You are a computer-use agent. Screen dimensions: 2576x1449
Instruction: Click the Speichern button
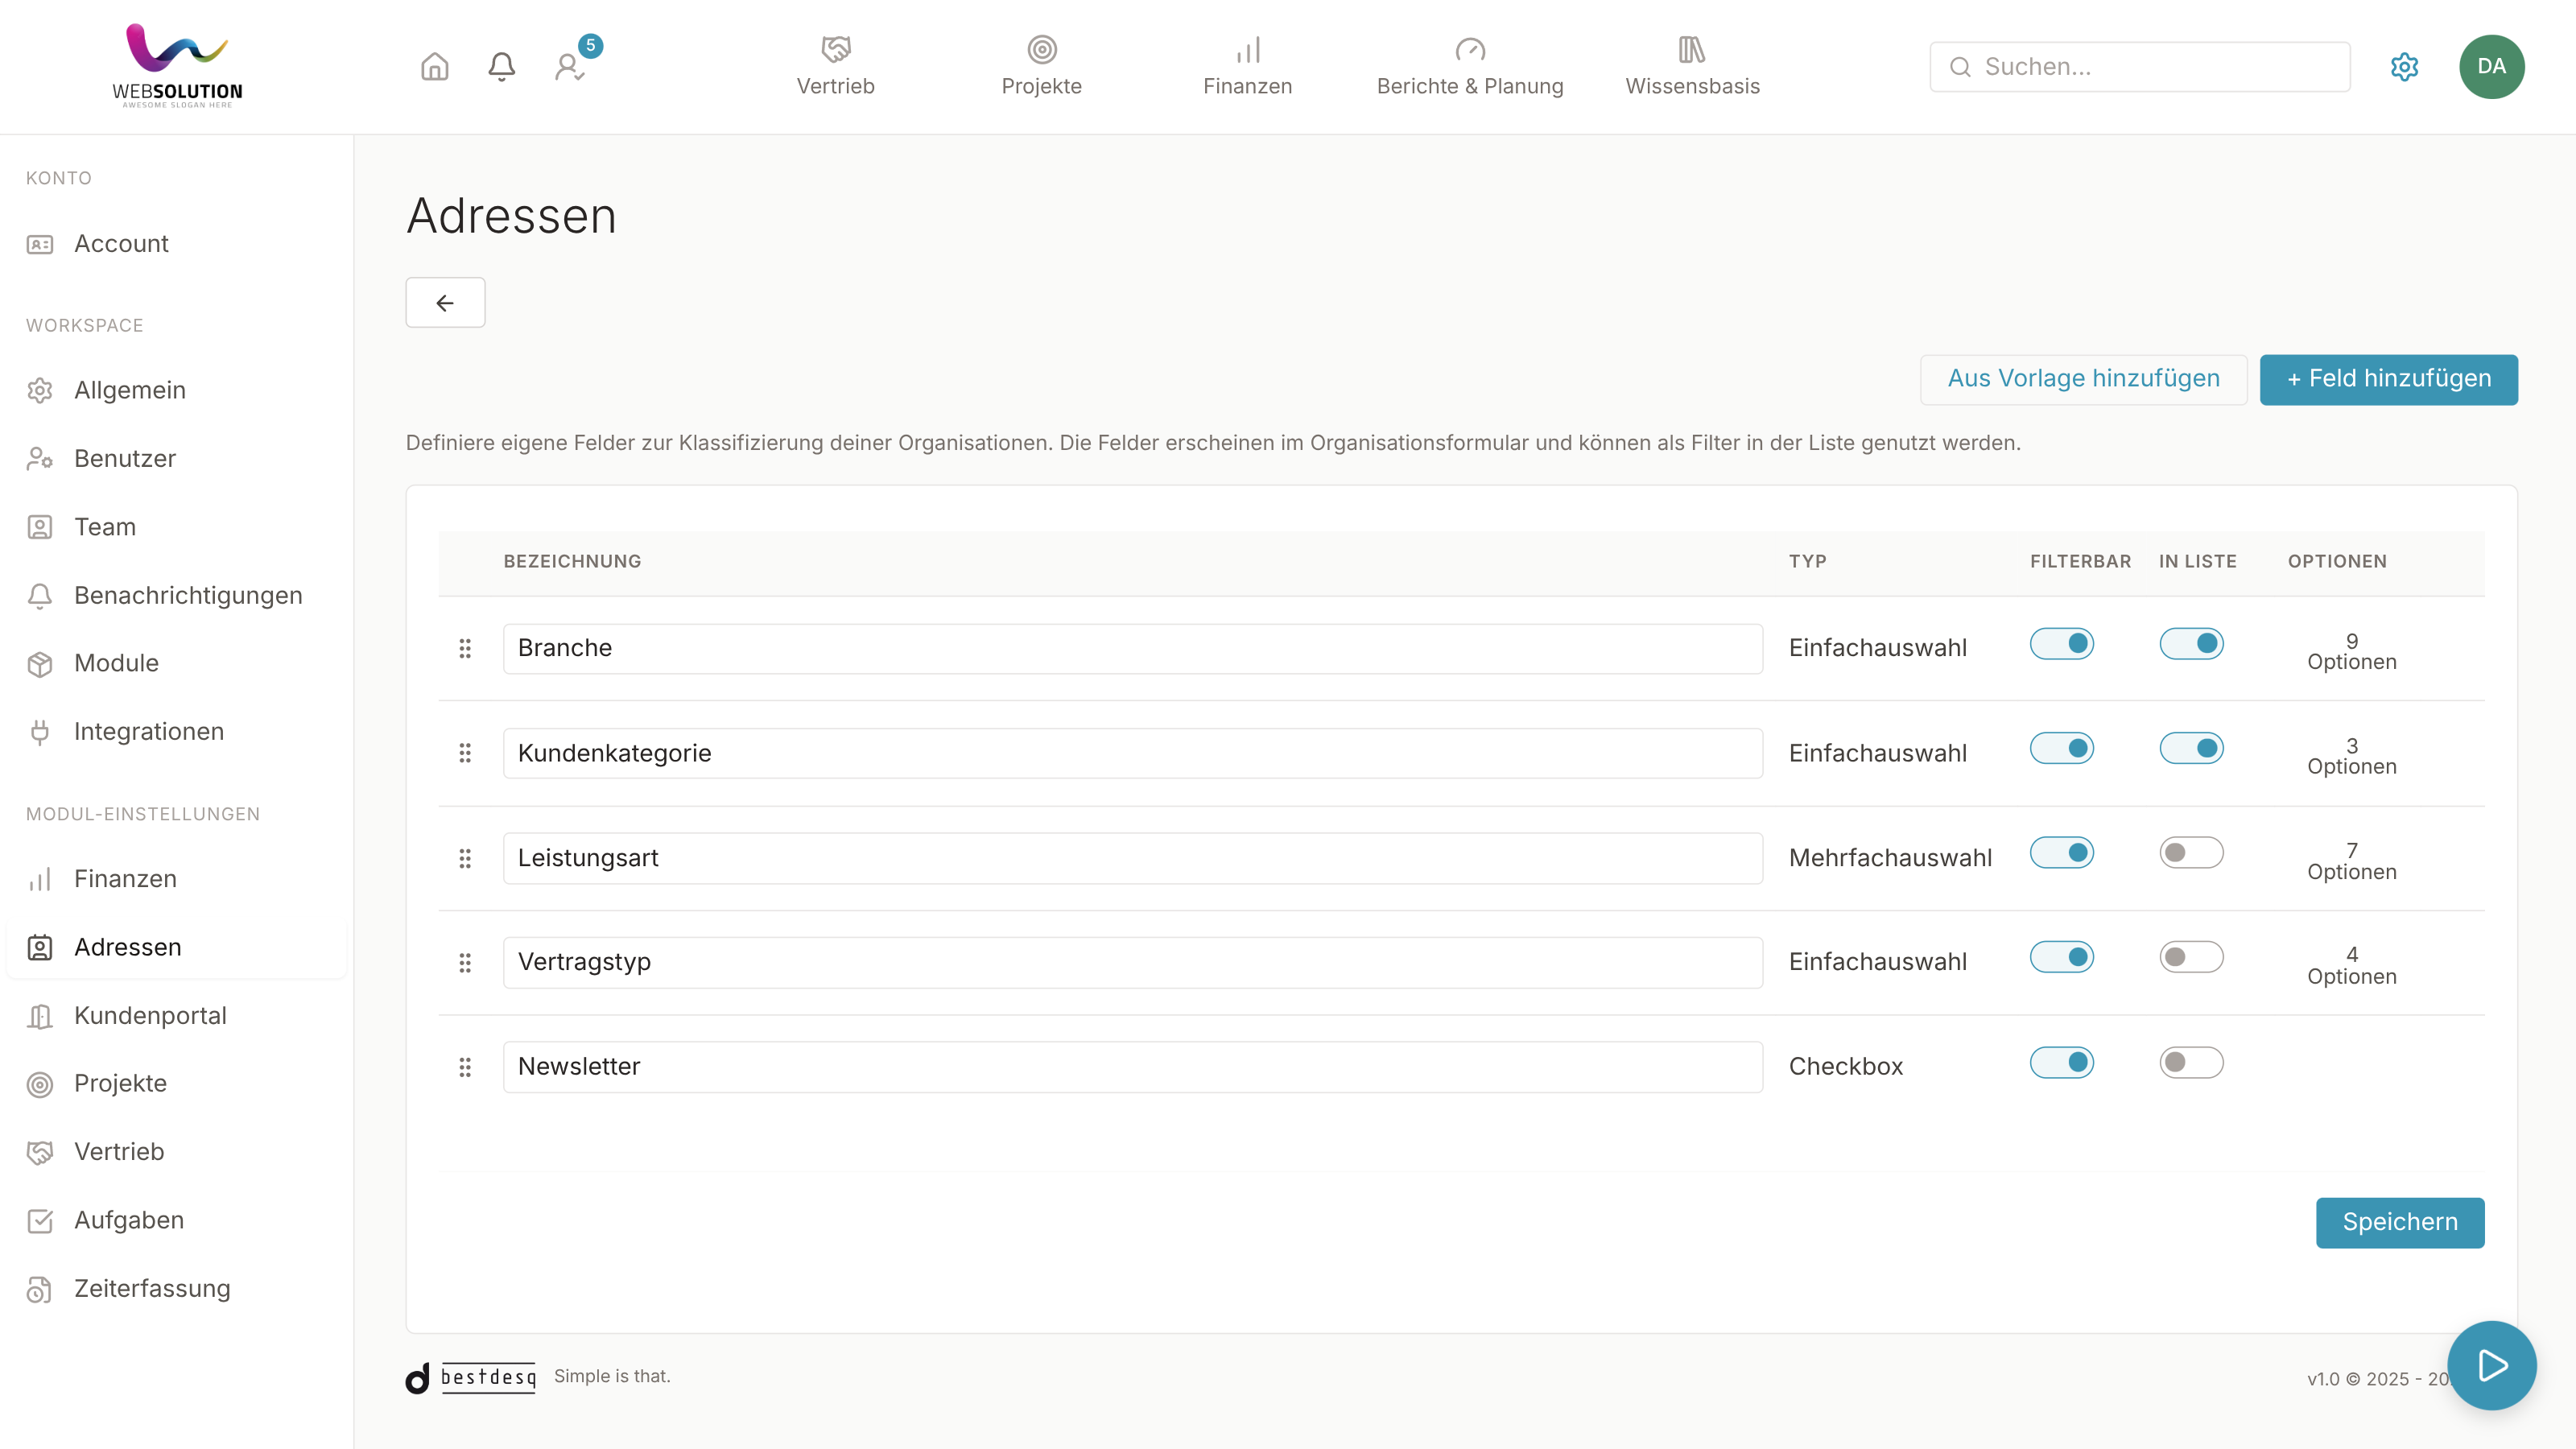[x=2399, y=1222]
